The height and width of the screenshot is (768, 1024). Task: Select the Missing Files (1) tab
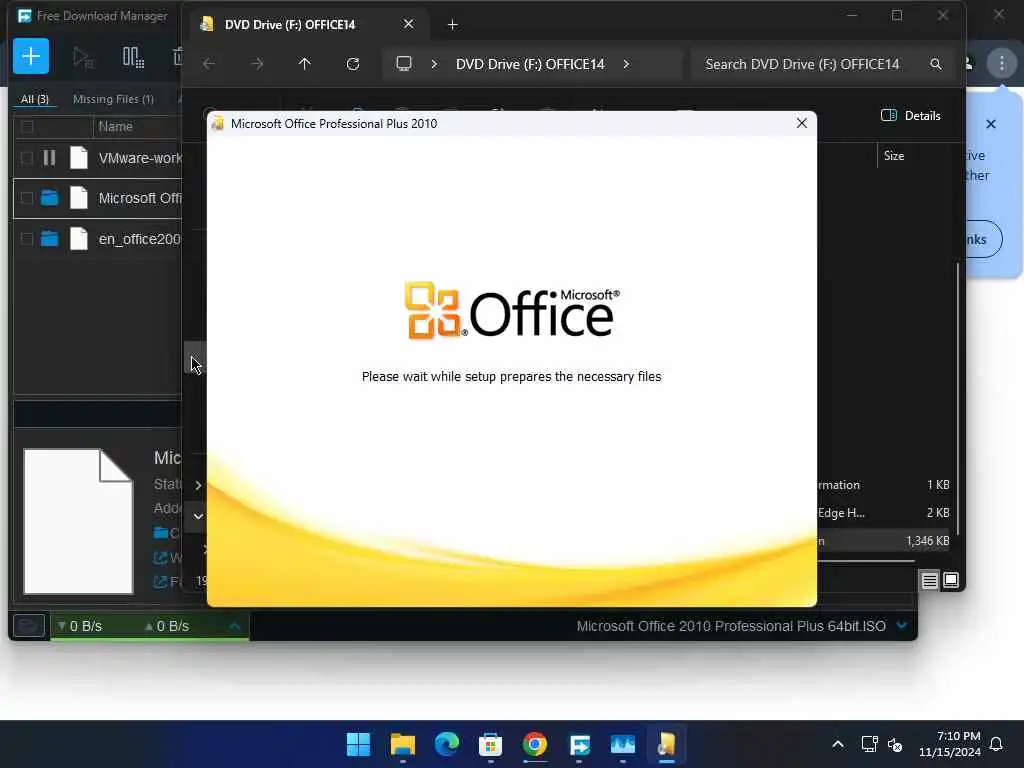(114, 99)
